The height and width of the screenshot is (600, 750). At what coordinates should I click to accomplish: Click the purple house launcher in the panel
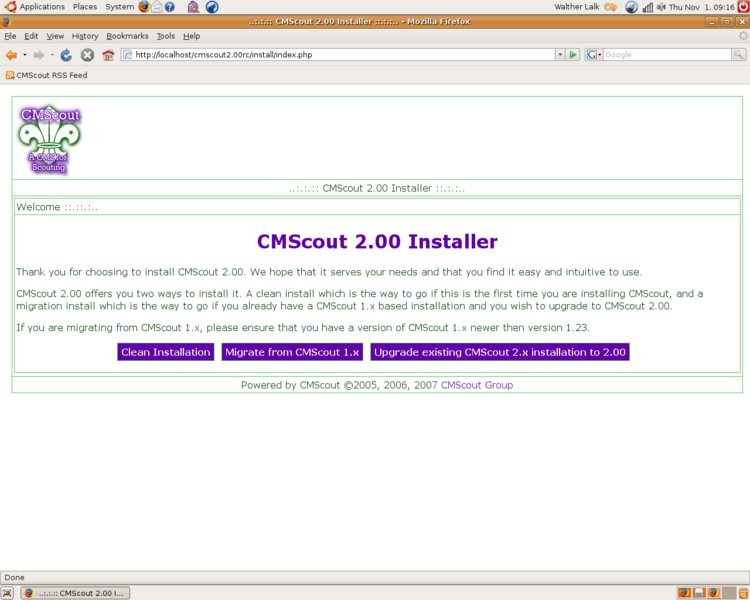193,7
